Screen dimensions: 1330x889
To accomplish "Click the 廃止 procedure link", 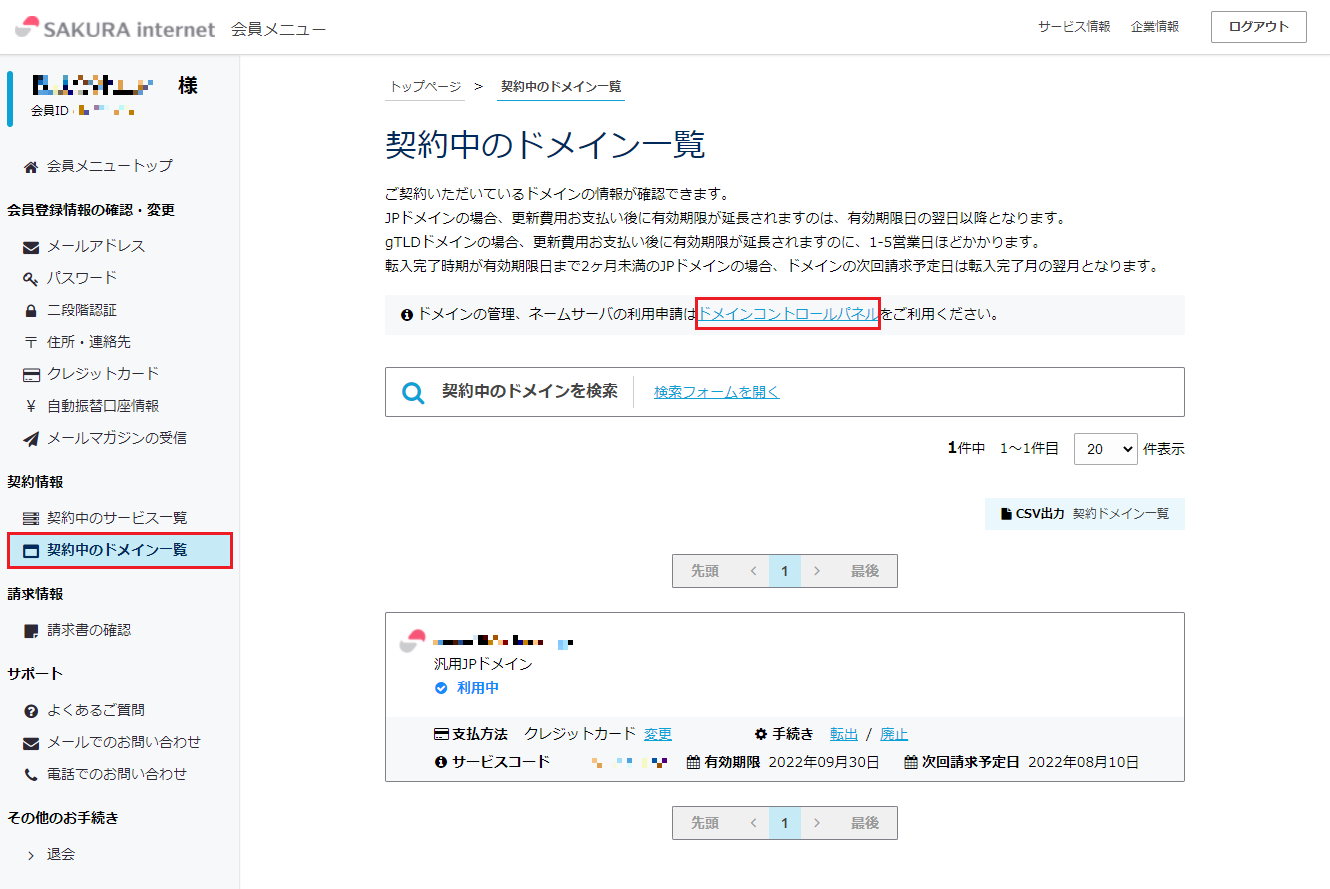I will click(894, 734).
